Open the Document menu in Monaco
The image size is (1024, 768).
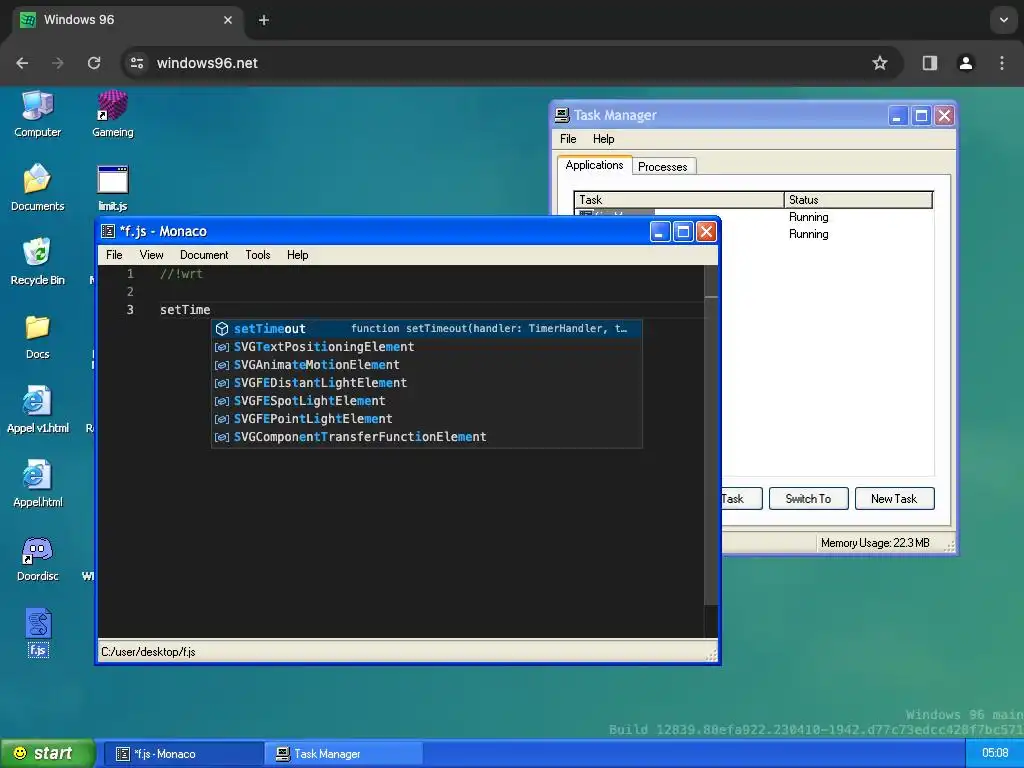(x=204, y=255)
